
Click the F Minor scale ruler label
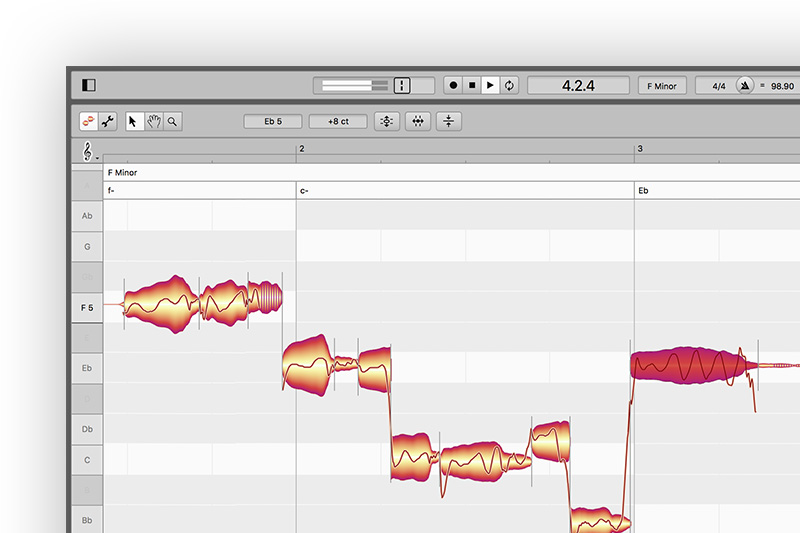click(x=122, y=172)
